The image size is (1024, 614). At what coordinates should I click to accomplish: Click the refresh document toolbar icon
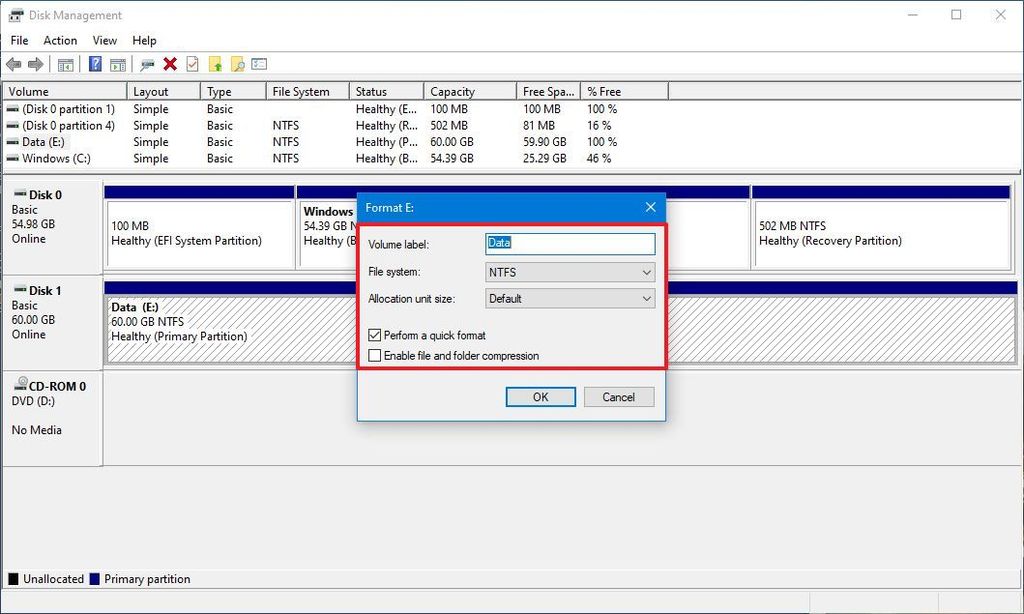[x=190, y=64]
